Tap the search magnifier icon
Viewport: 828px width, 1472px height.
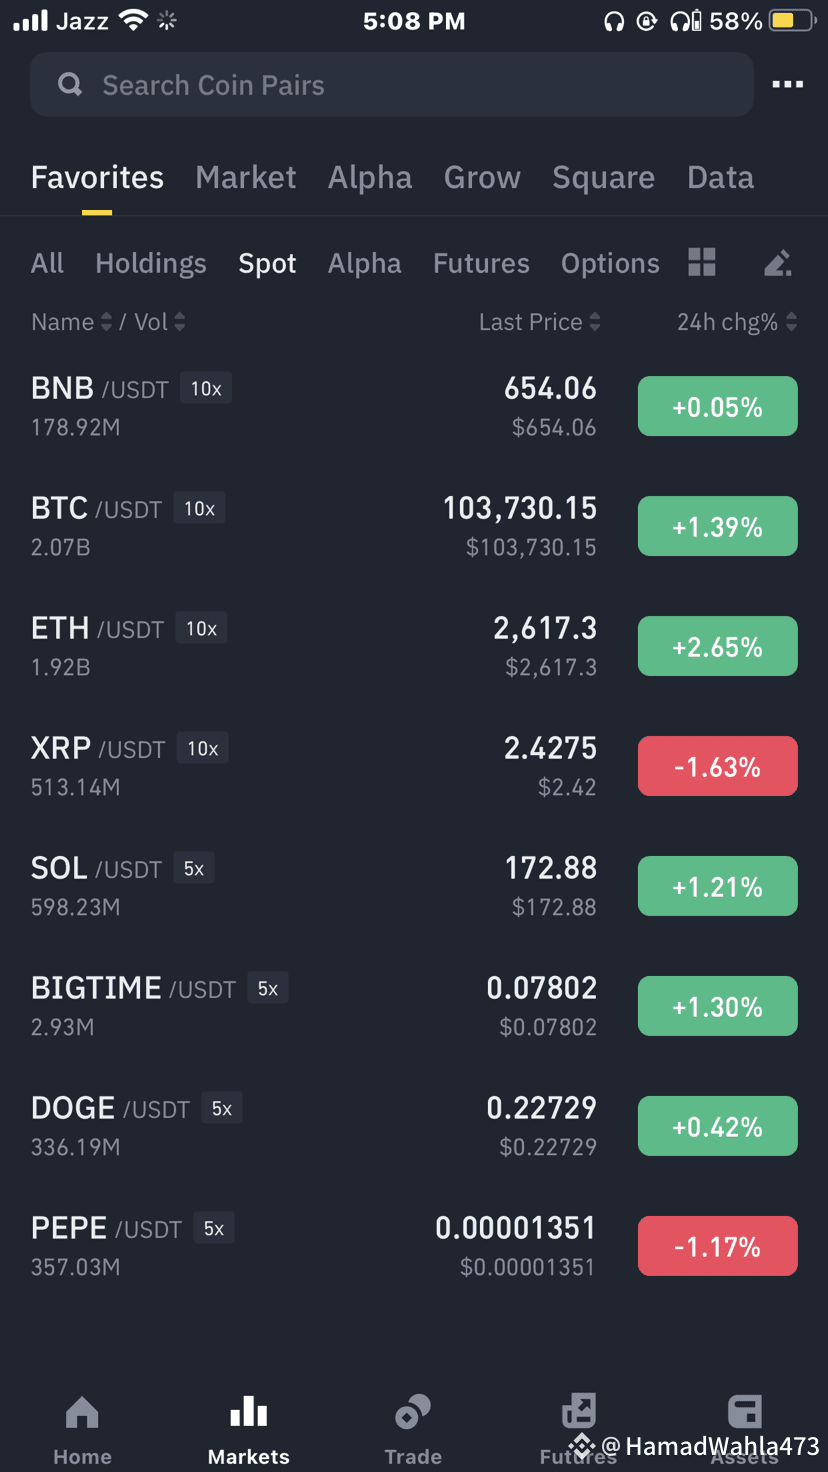70,85
